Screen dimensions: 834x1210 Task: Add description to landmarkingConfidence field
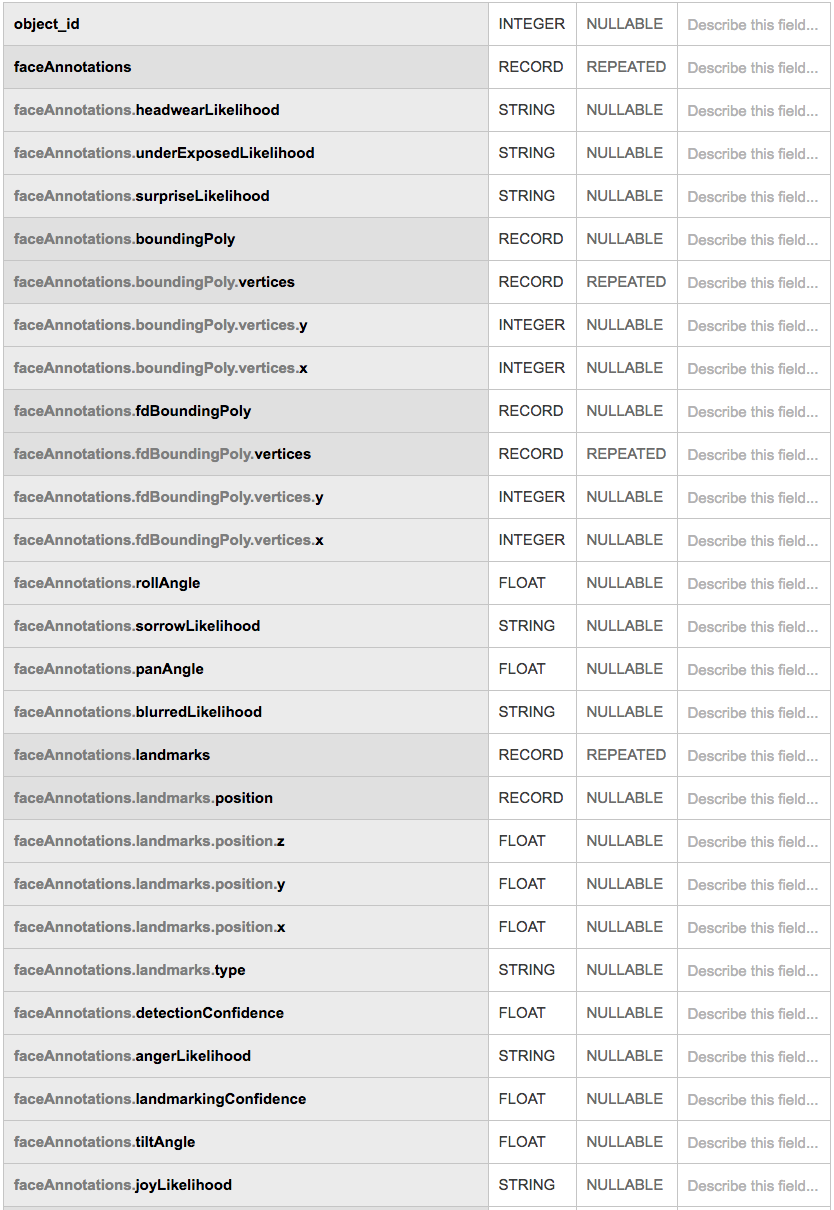[x=752, y=1100]
